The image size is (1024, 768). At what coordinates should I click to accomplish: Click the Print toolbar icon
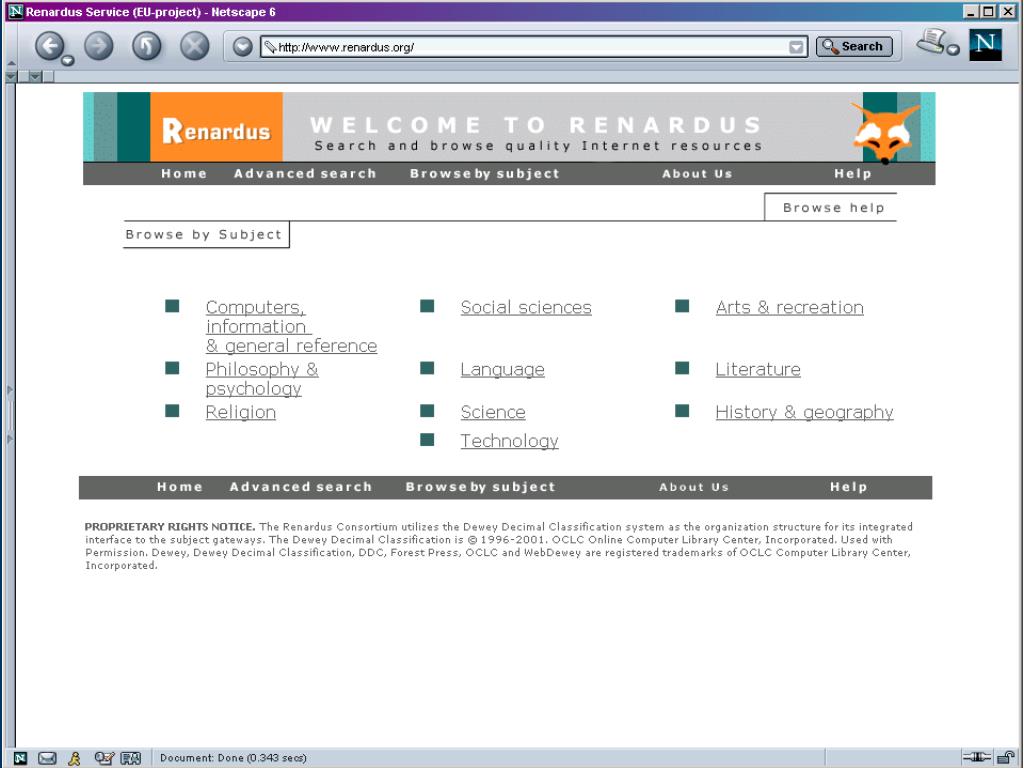[x=931, y=40]
